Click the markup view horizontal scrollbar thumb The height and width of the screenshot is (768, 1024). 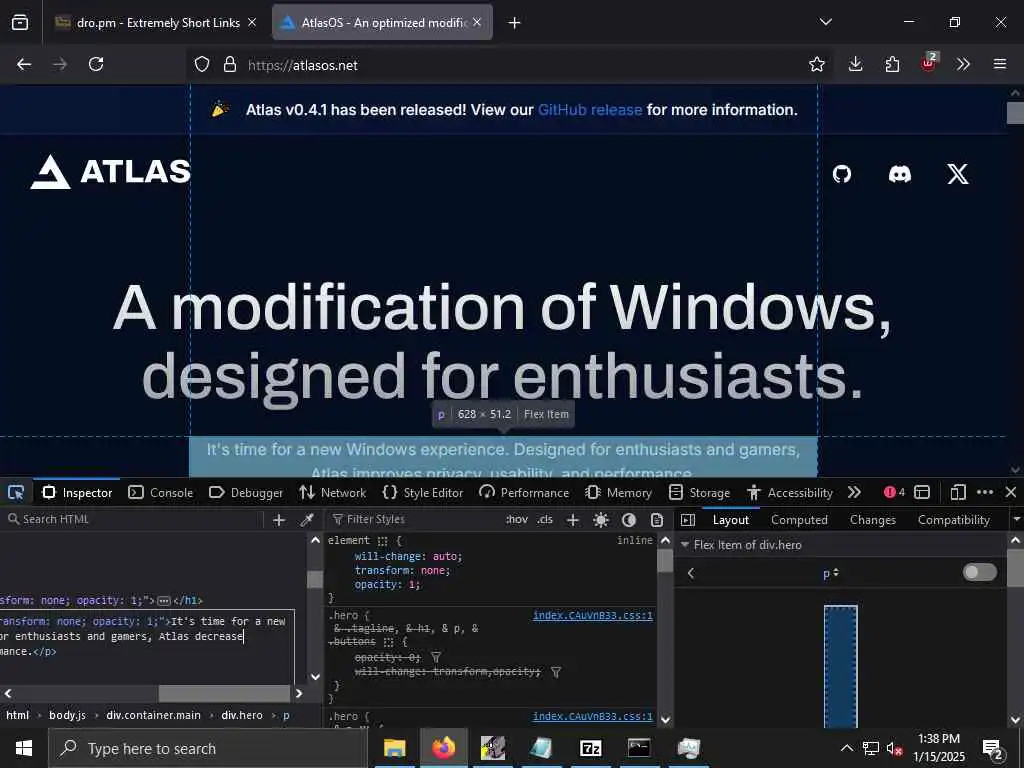(224, 694)
